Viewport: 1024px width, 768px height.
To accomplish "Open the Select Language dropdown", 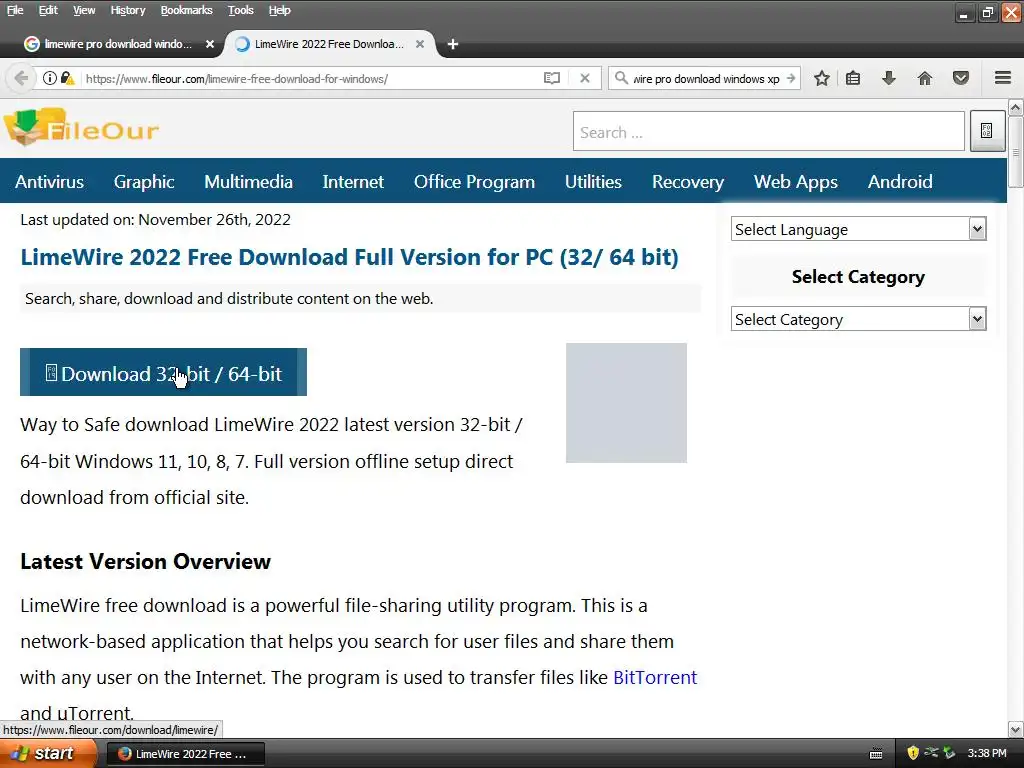I will coord(858,229).
